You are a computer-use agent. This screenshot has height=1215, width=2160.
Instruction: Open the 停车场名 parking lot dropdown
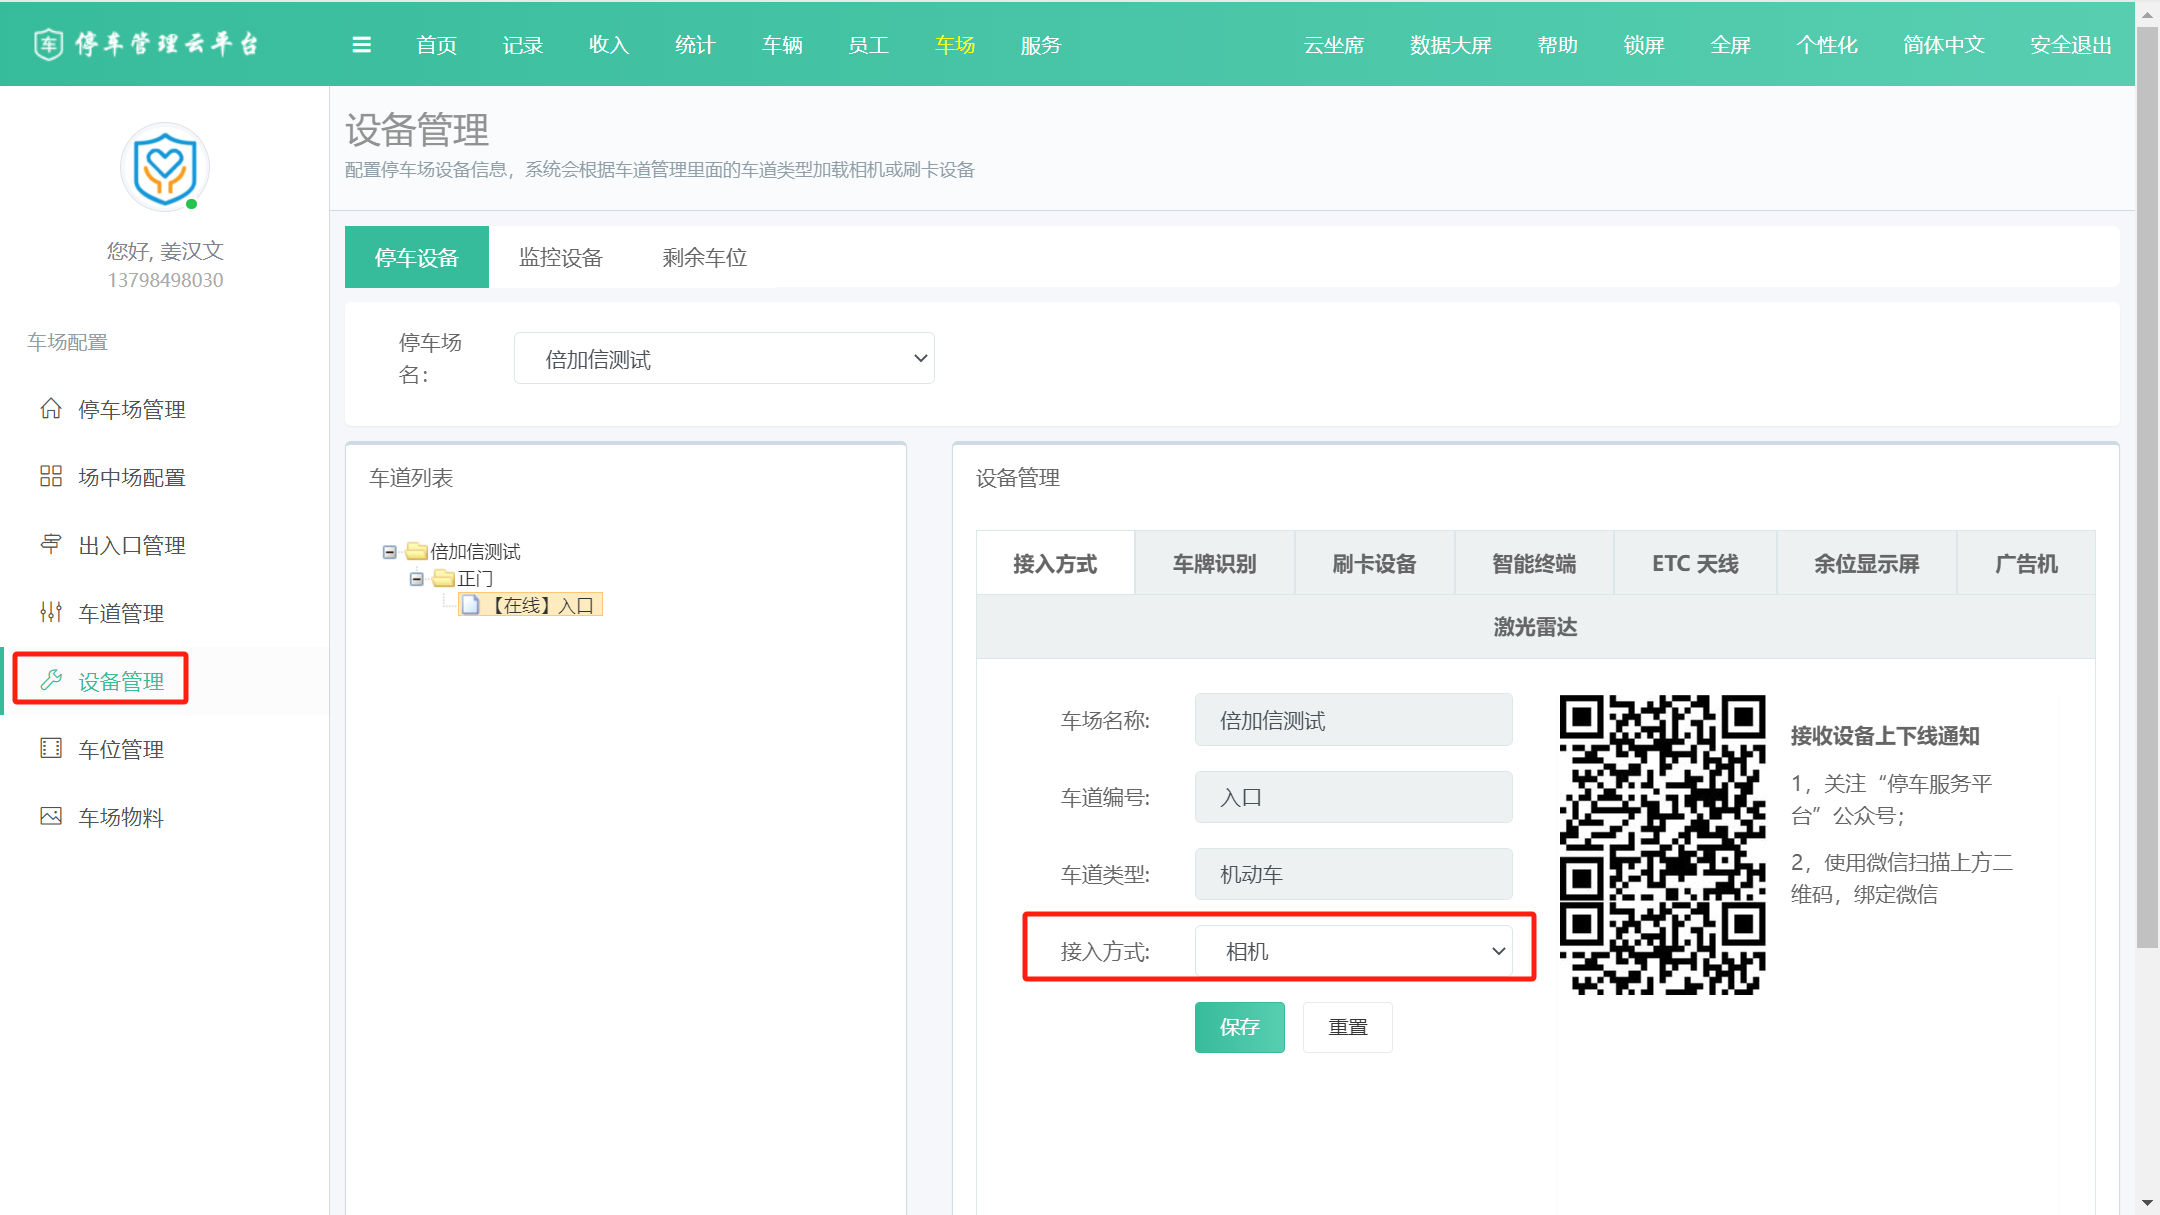(x=724, y=359)
